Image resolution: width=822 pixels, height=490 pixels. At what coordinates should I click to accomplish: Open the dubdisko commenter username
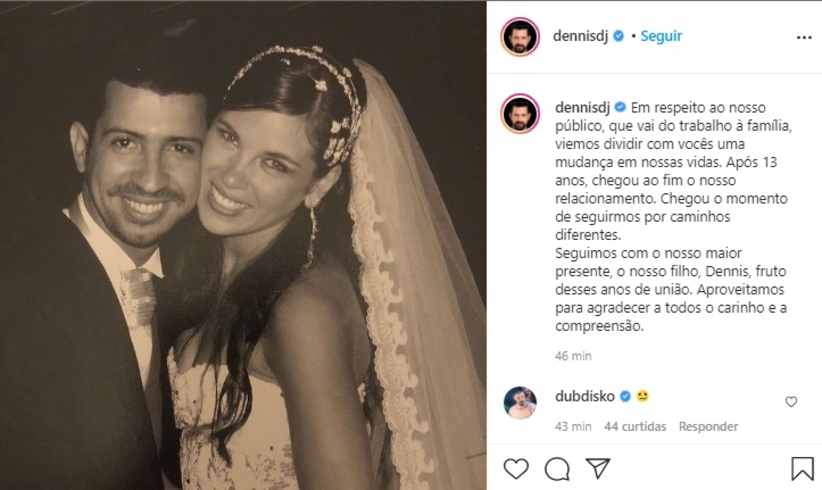pyautogui.click(x=585, y=397)
